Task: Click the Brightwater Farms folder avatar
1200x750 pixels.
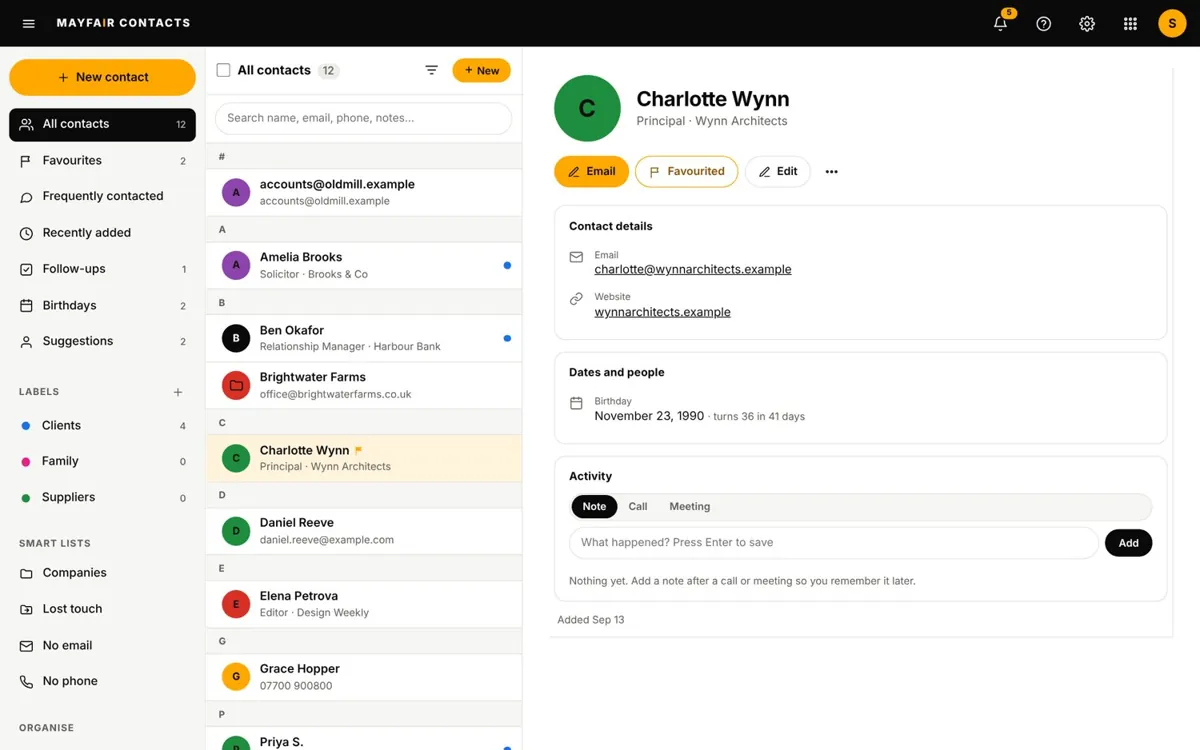Action: coord(236,385)
